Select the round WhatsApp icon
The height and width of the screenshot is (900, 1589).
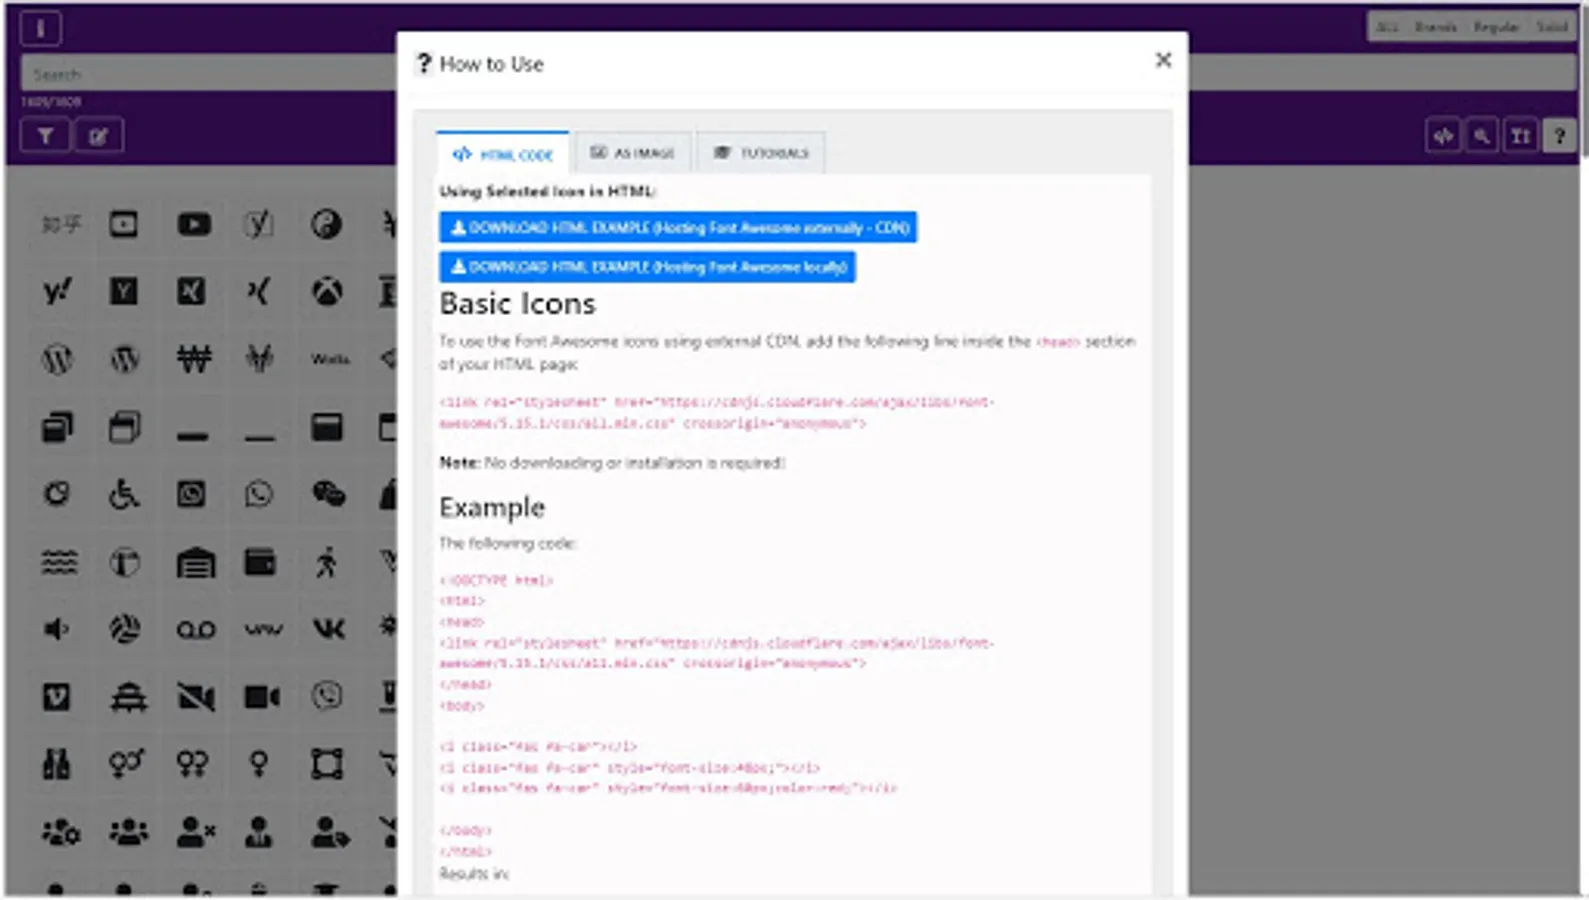[x=259, y=493]
